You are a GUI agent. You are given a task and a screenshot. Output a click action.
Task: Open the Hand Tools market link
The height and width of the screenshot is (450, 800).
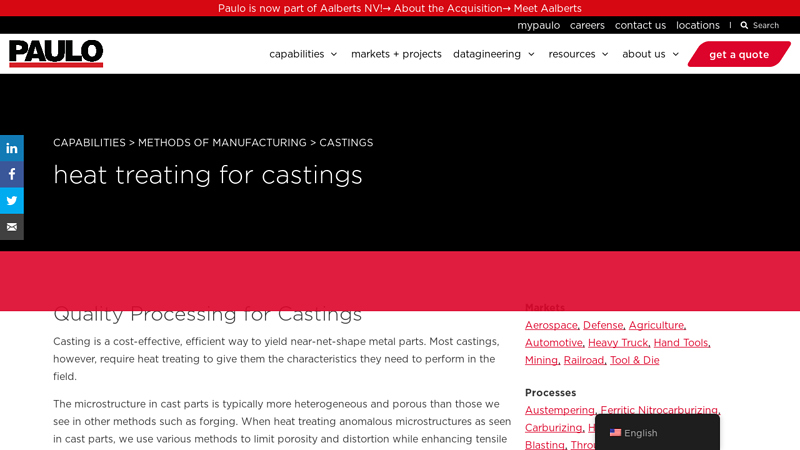pos(681,343)
